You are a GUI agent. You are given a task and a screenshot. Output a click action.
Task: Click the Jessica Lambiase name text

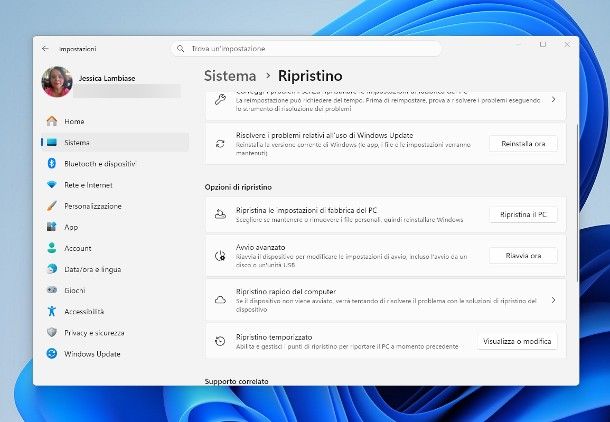(107, 78)
